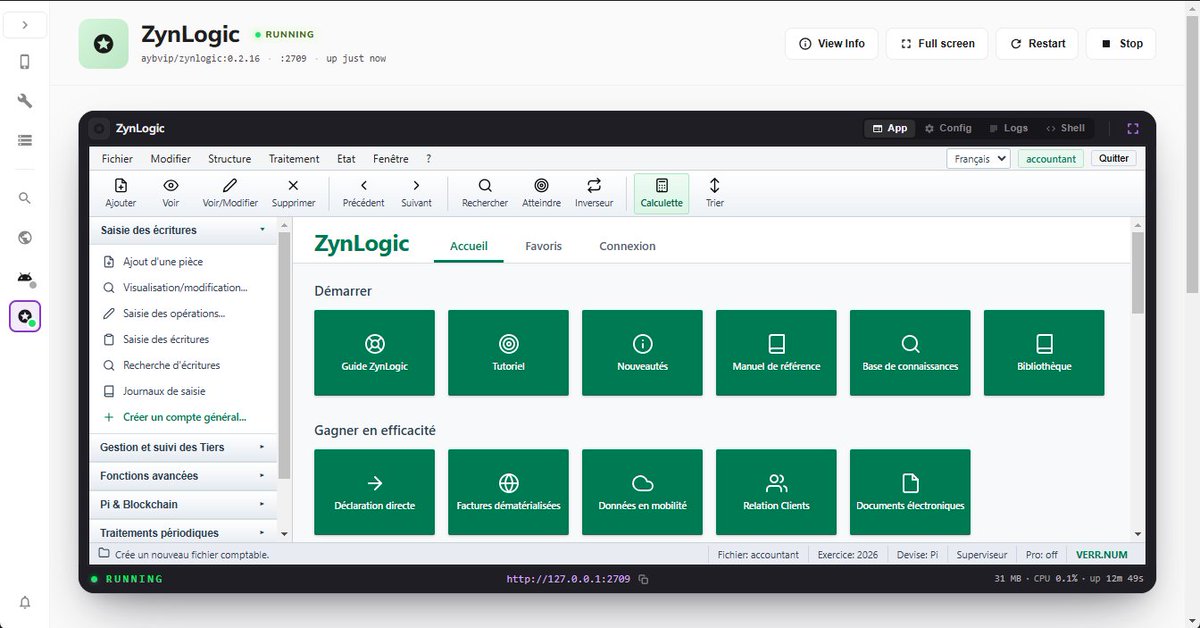The image size is (1200, 628).
Task: Open the Déclaration directe tile
Action: click(x=375, y=492)
